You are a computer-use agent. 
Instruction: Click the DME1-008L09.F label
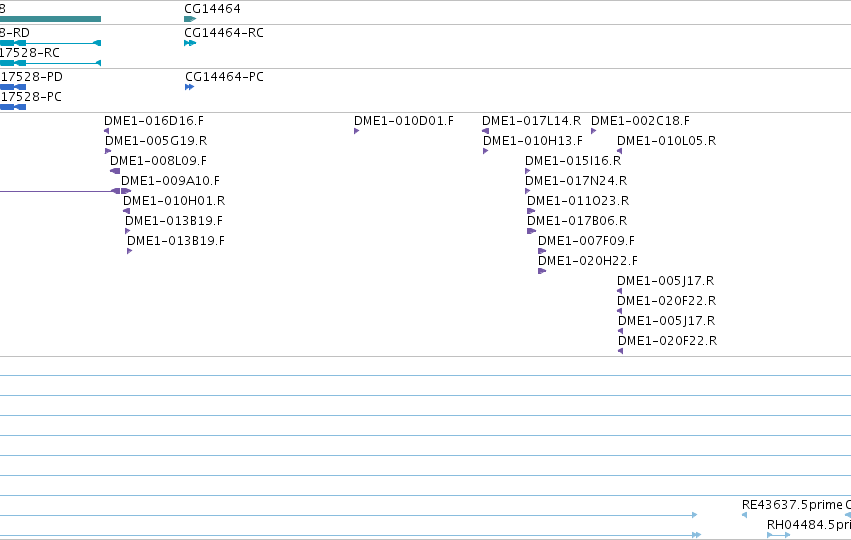click(158, 161)
